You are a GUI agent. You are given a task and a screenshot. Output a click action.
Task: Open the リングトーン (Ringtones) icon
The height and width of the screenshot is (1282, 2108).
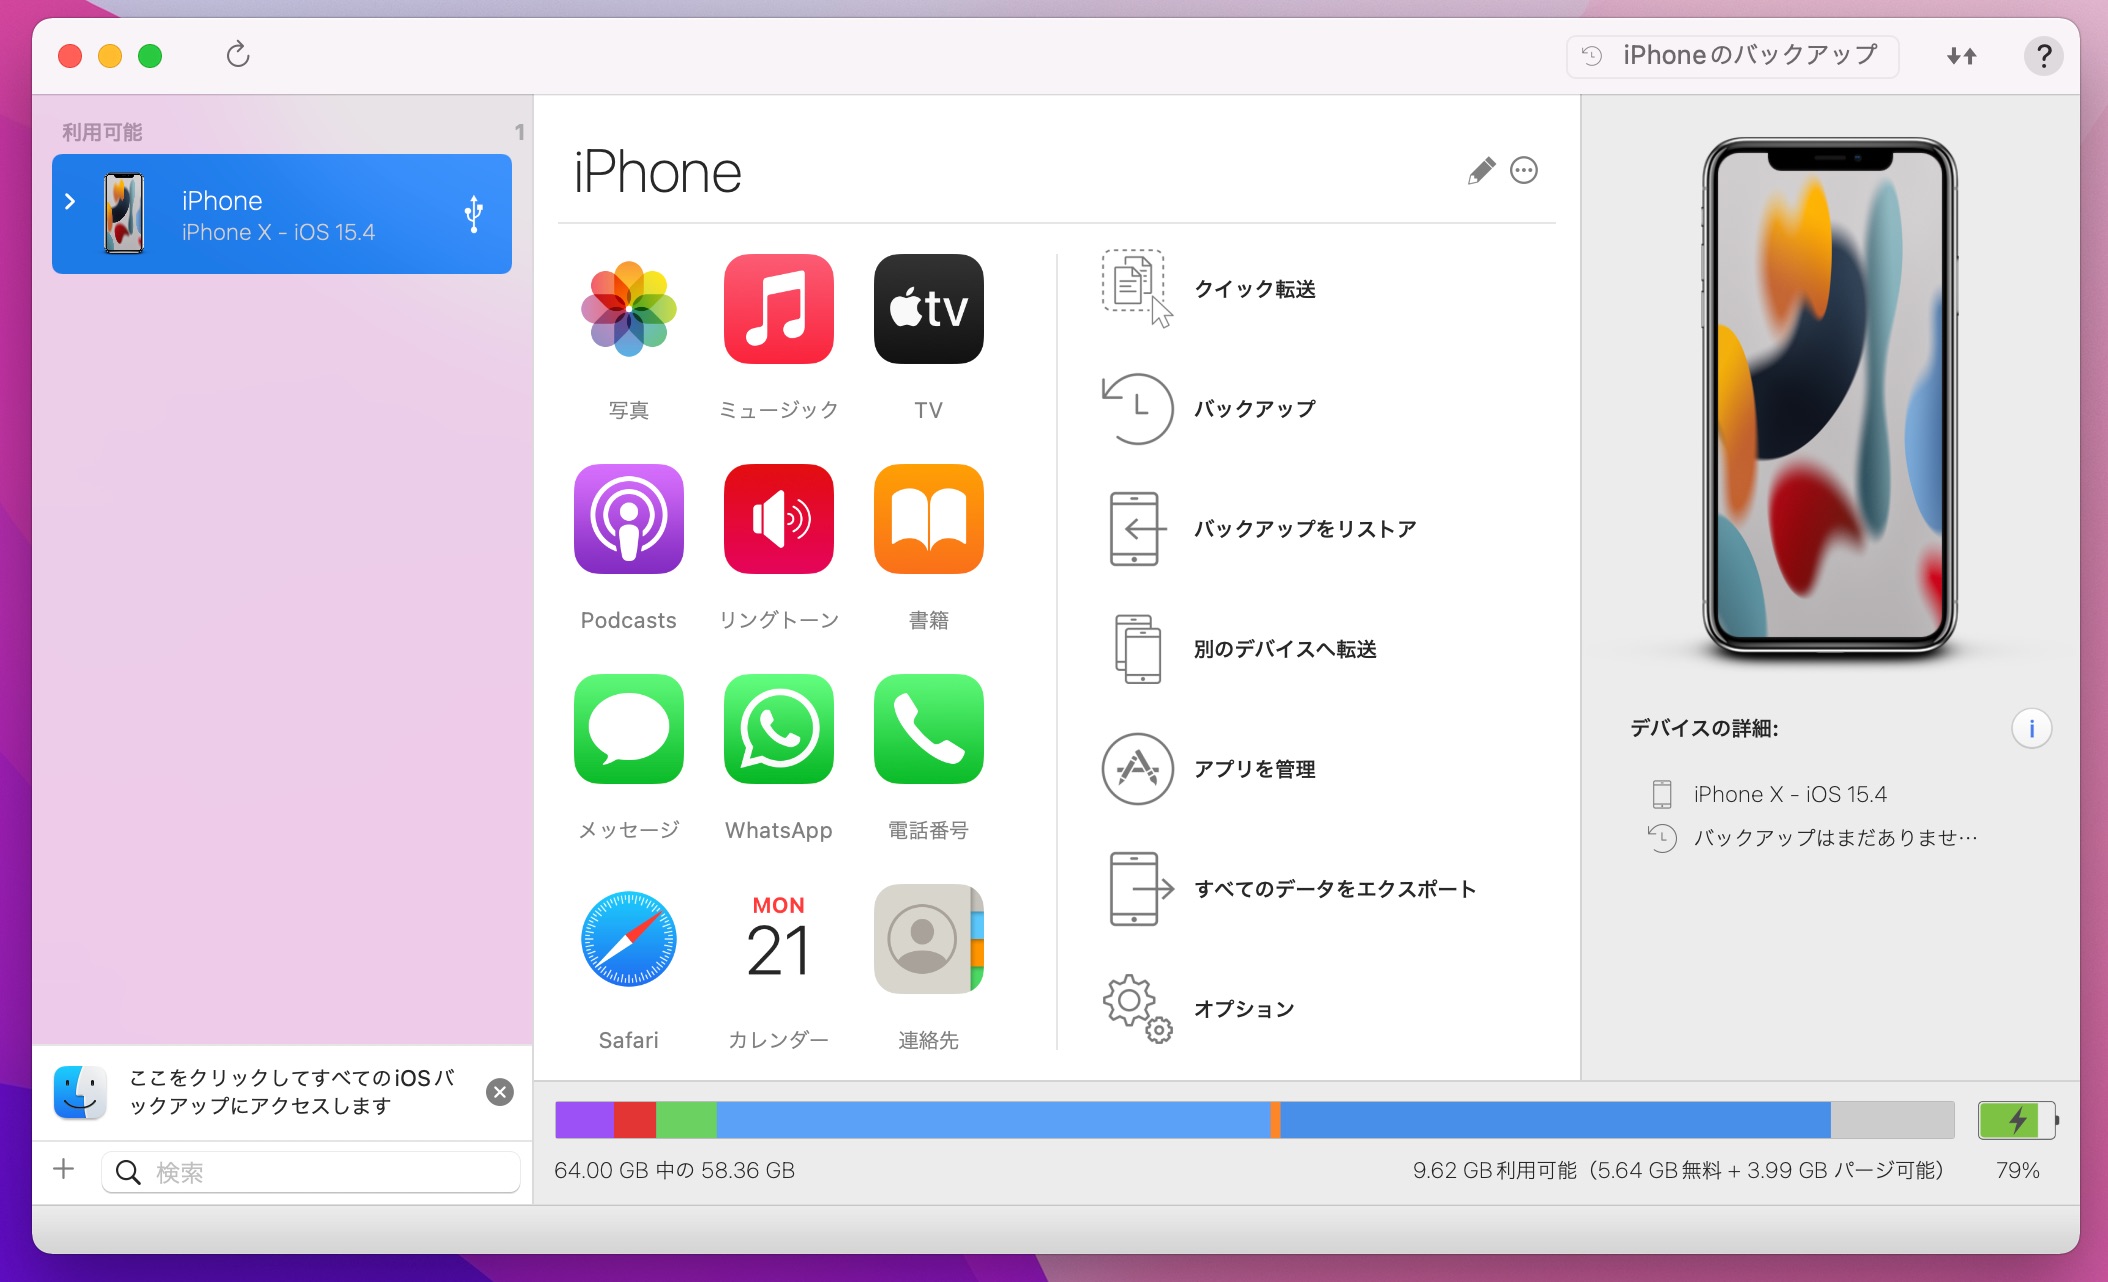tap(779, 519)
